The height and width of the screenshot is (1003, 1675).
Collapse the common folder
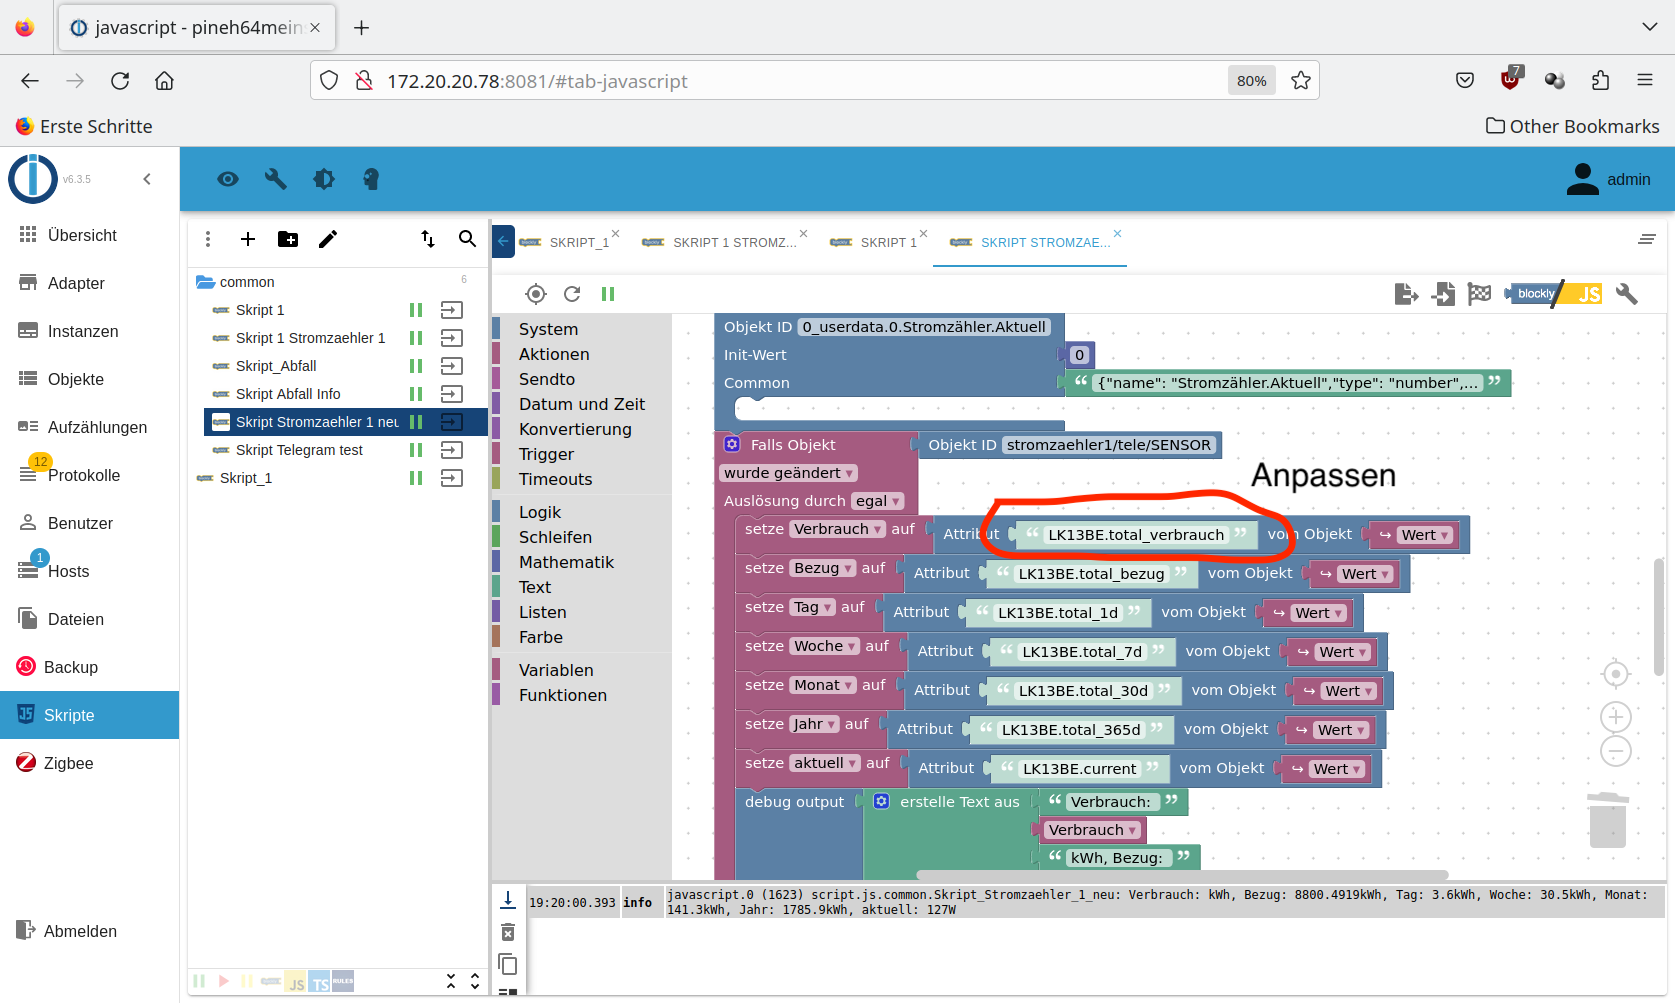(x=206, y=282)
